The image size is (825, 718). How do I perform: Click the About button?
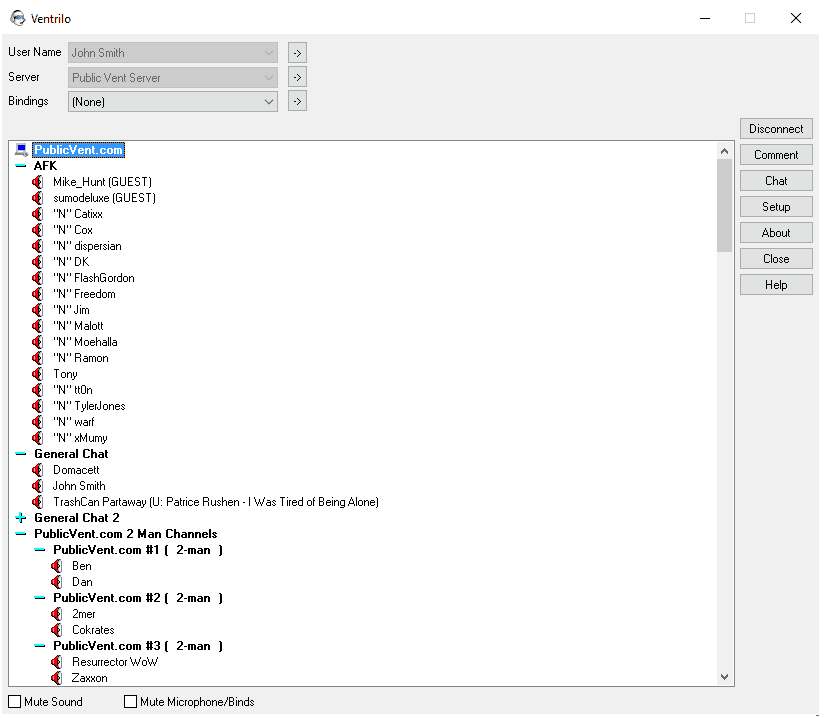point(776,233)
